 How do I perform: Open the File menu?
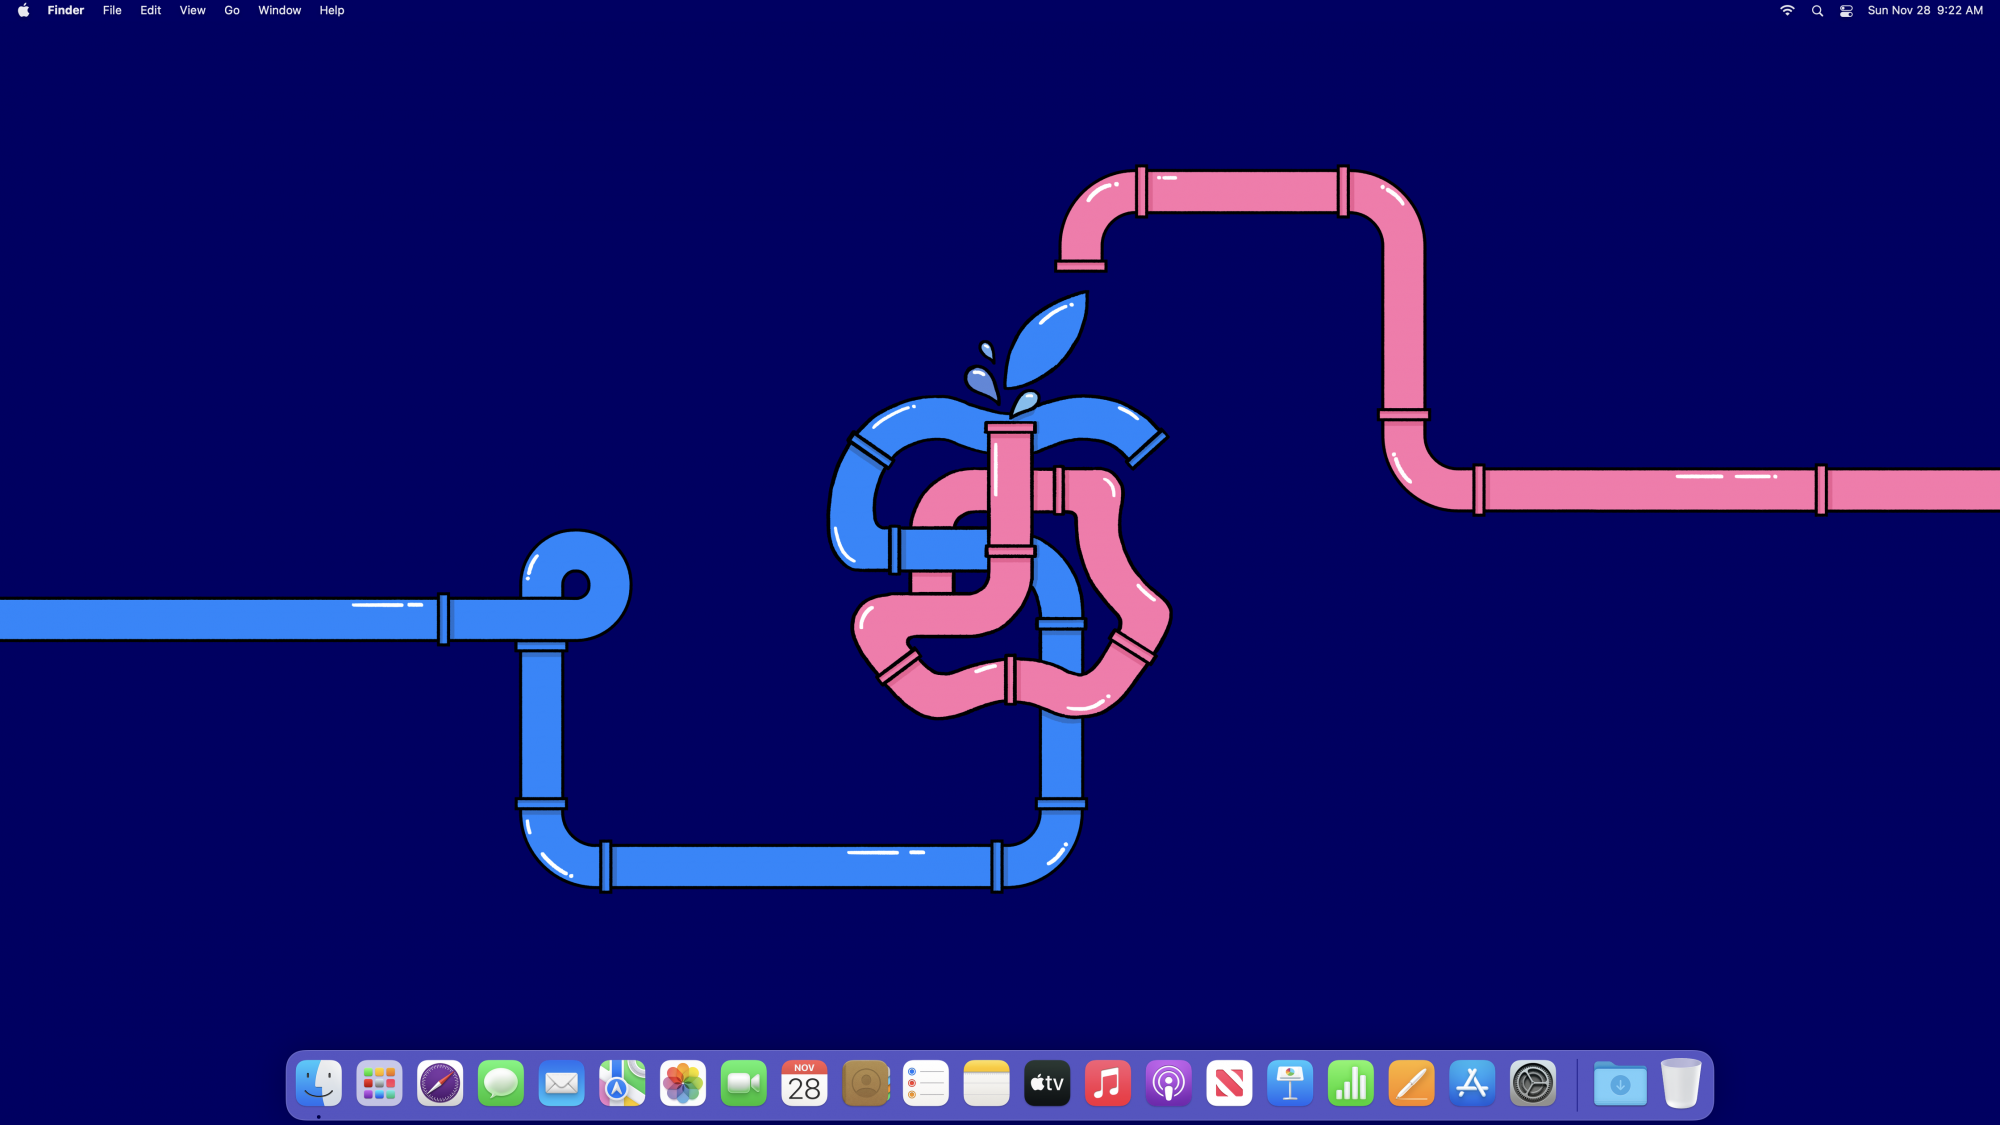coord(112,10)
